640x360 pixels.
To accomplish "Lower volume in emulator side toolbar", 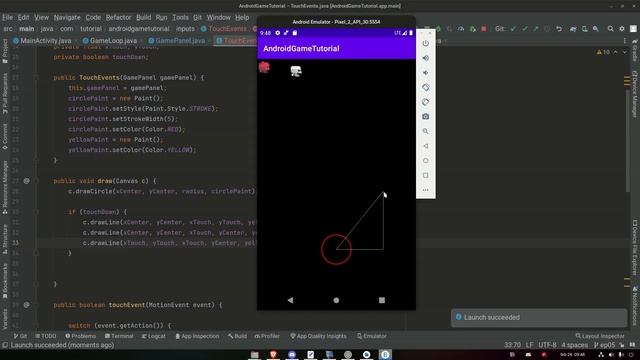I will coord(425,73).
